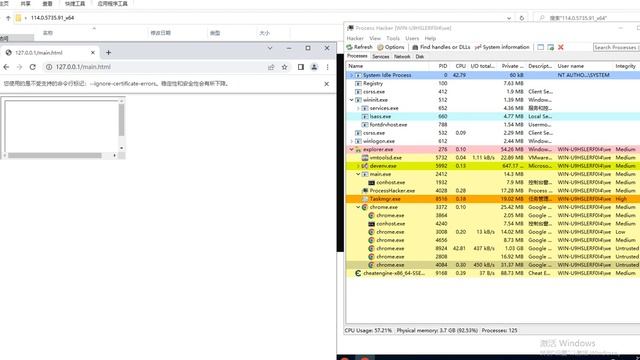Expand the services.exe tree node
The image size is (640, 360).
point(358,108)
